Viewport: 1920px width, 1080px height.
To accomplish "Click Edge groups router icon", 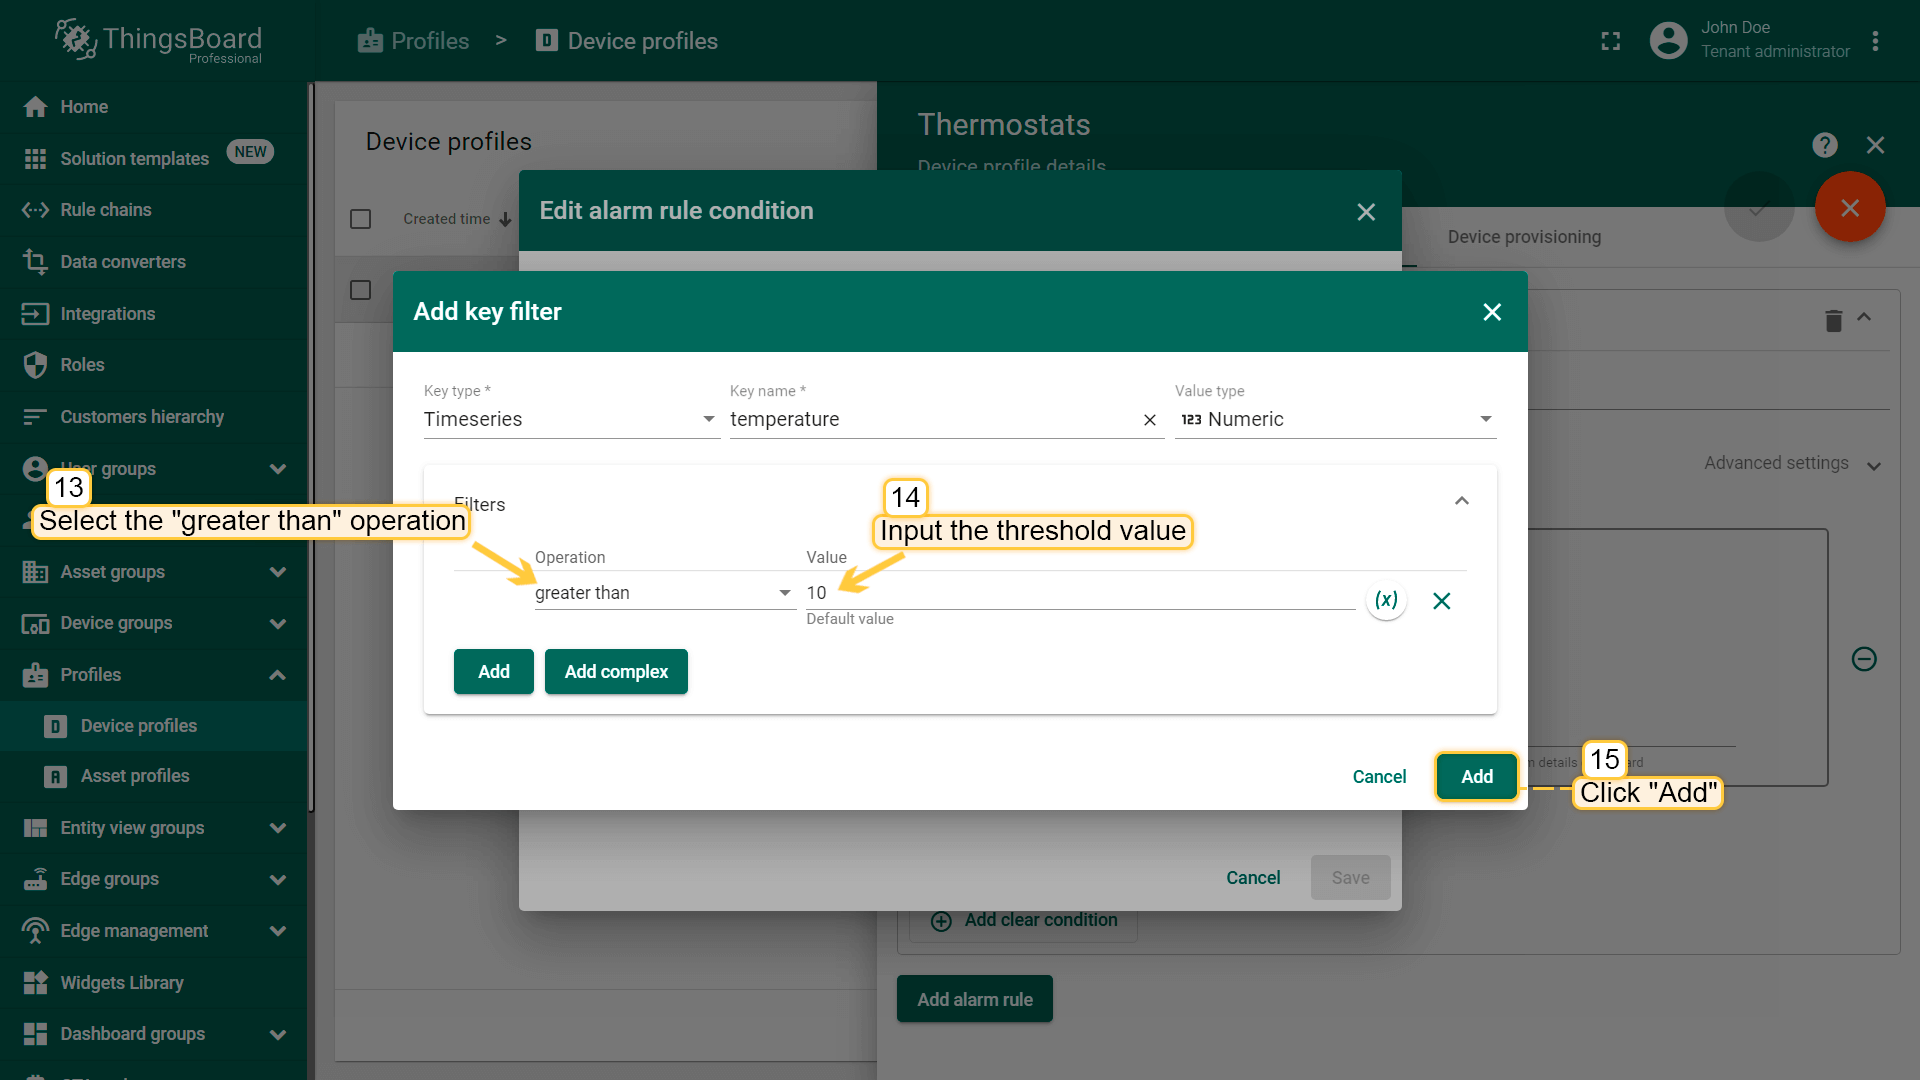I will [36, 879].
